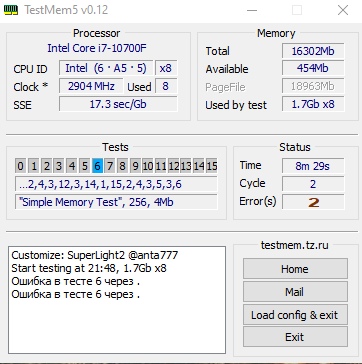Click the 2904 MHz clock value
This screenshot has height=364, width=362.
pyautogui.click(x=91, y=86)
